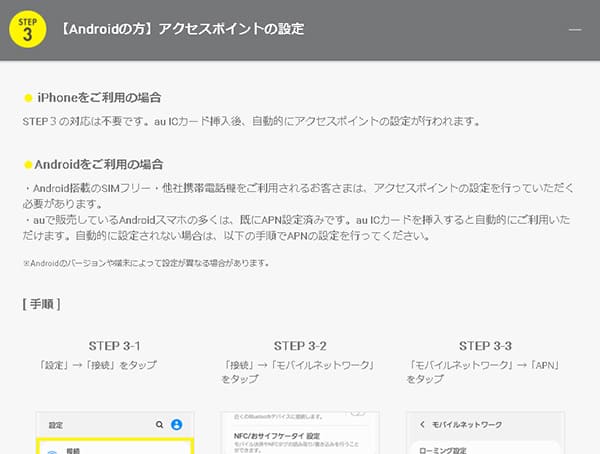The height and width of the screenshot is (454, 600).
Task: Open the STEP 3-2 NFC/おサイフケータイ screenshot
Action: 300,433
